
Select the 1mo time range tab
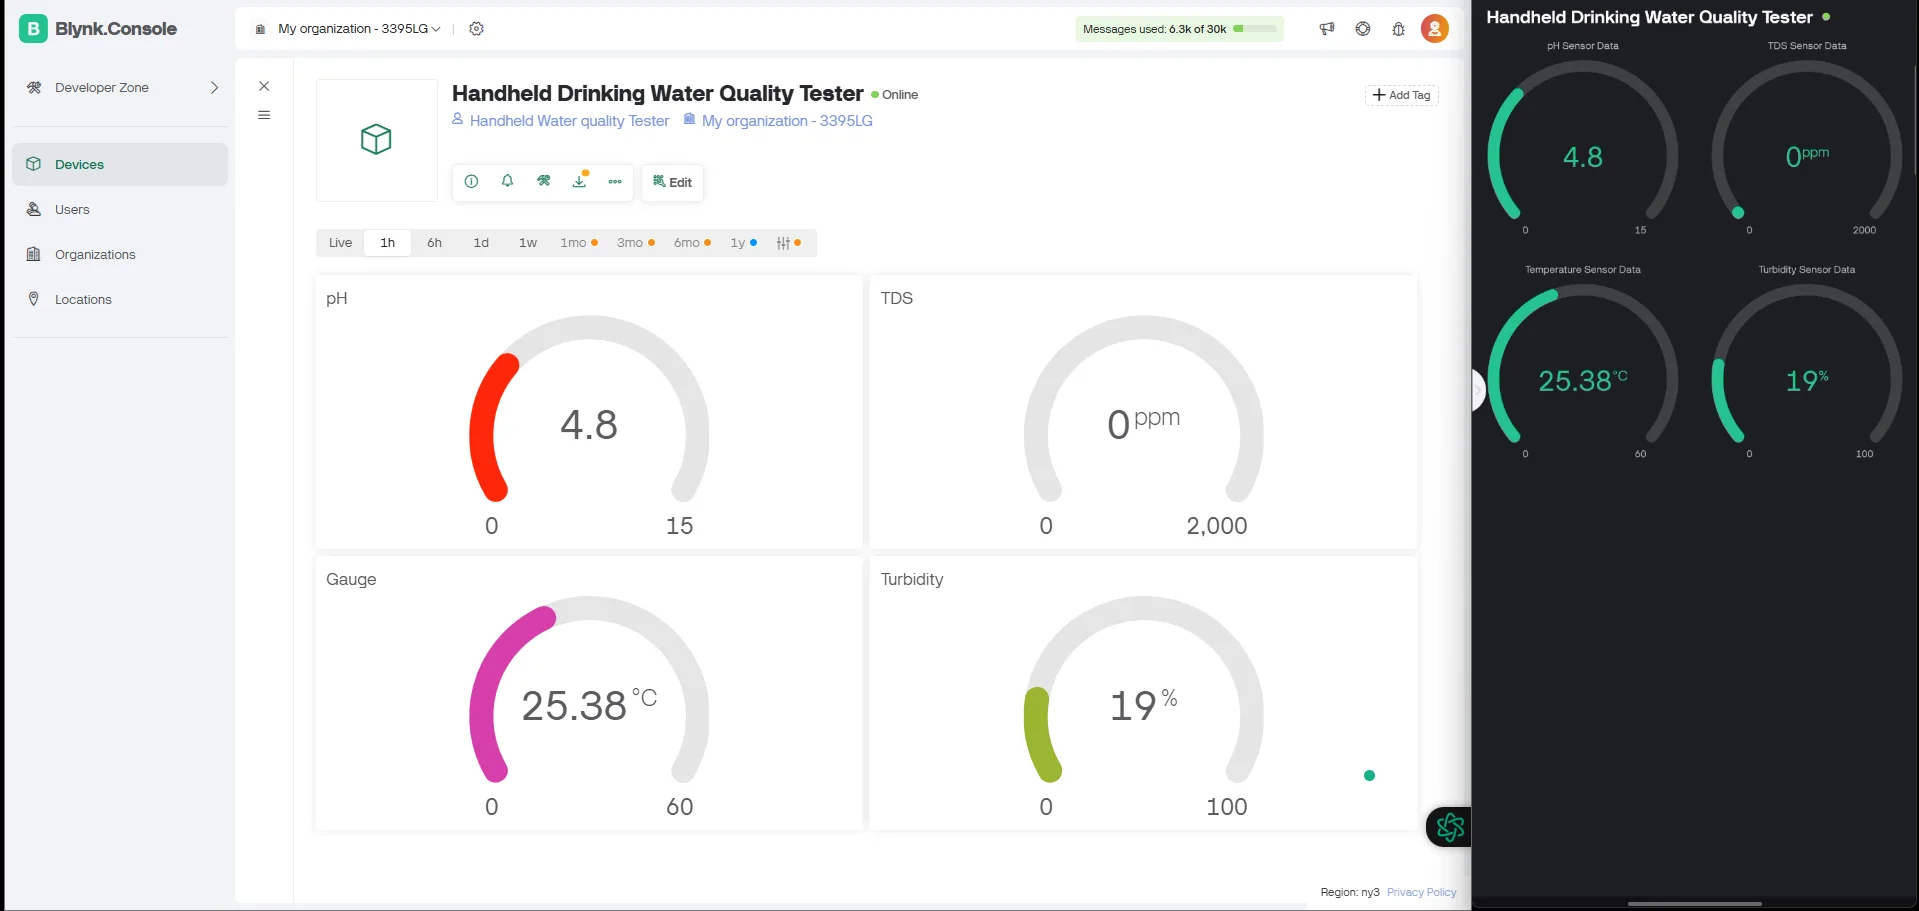(x=578, y=243)
